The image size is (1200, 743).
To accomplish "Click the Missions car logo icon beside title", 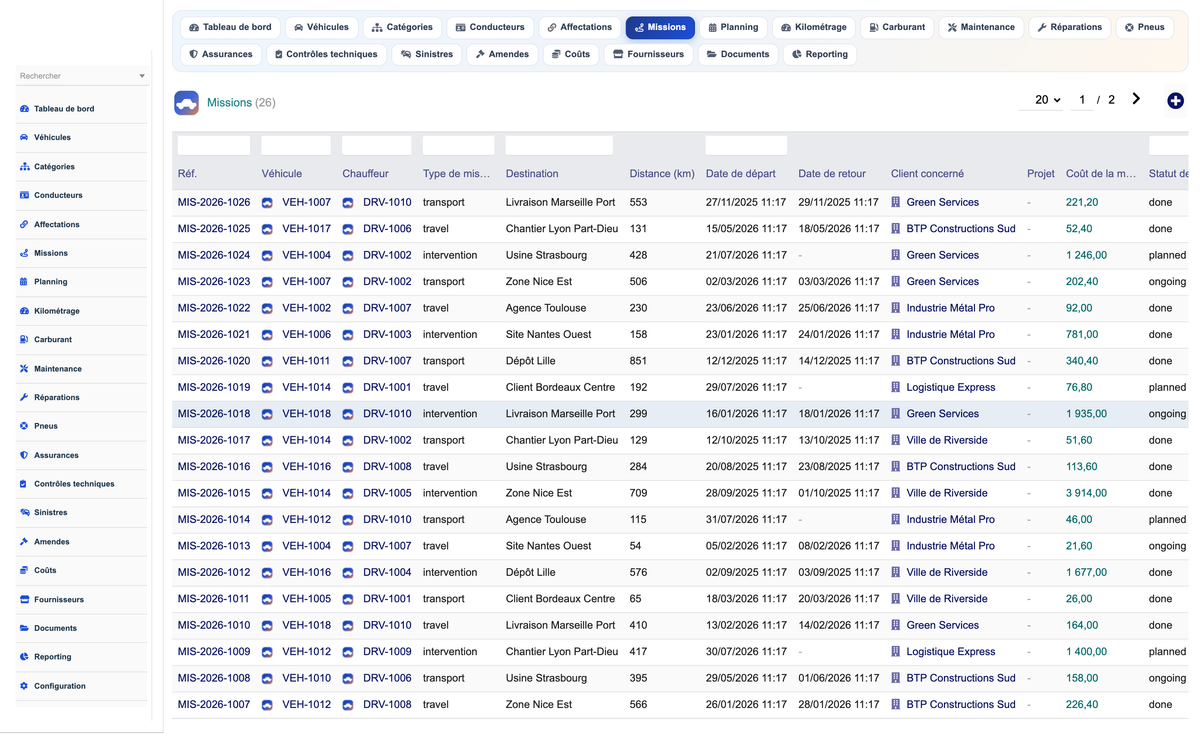I will coord(186,102).
